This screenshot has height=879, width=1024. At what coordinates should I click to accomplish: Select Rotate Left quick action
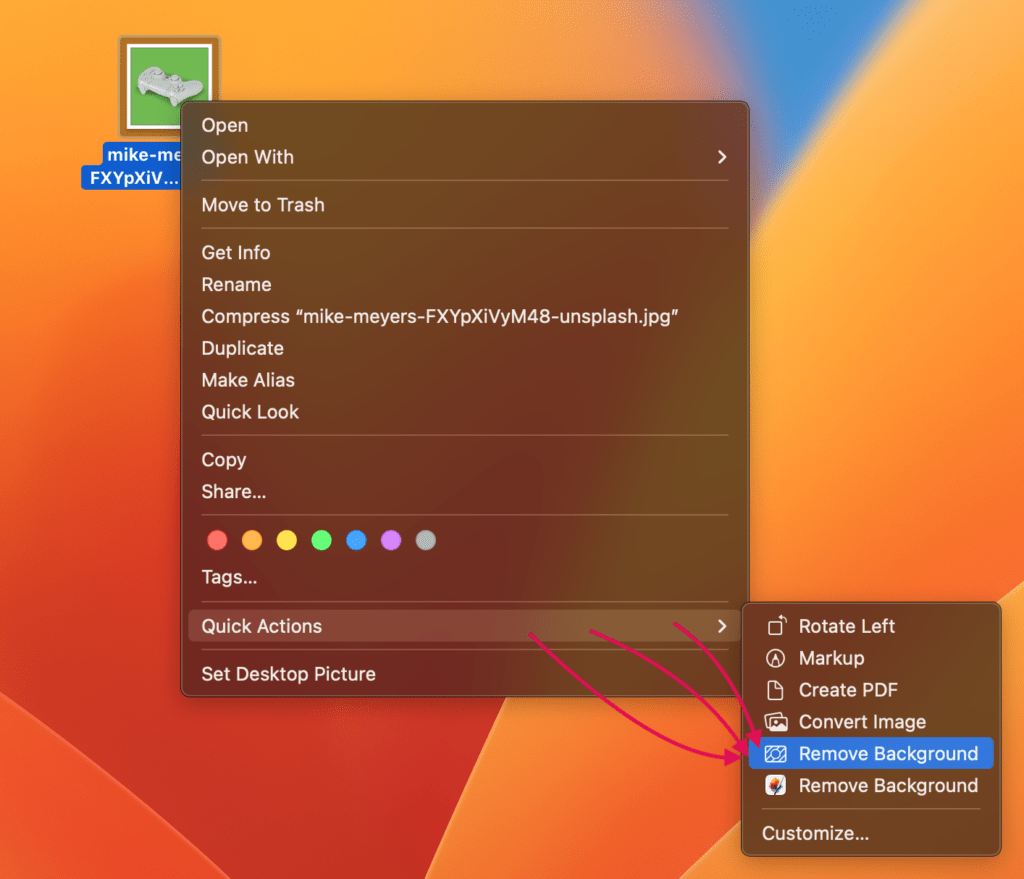click(871, 626)
